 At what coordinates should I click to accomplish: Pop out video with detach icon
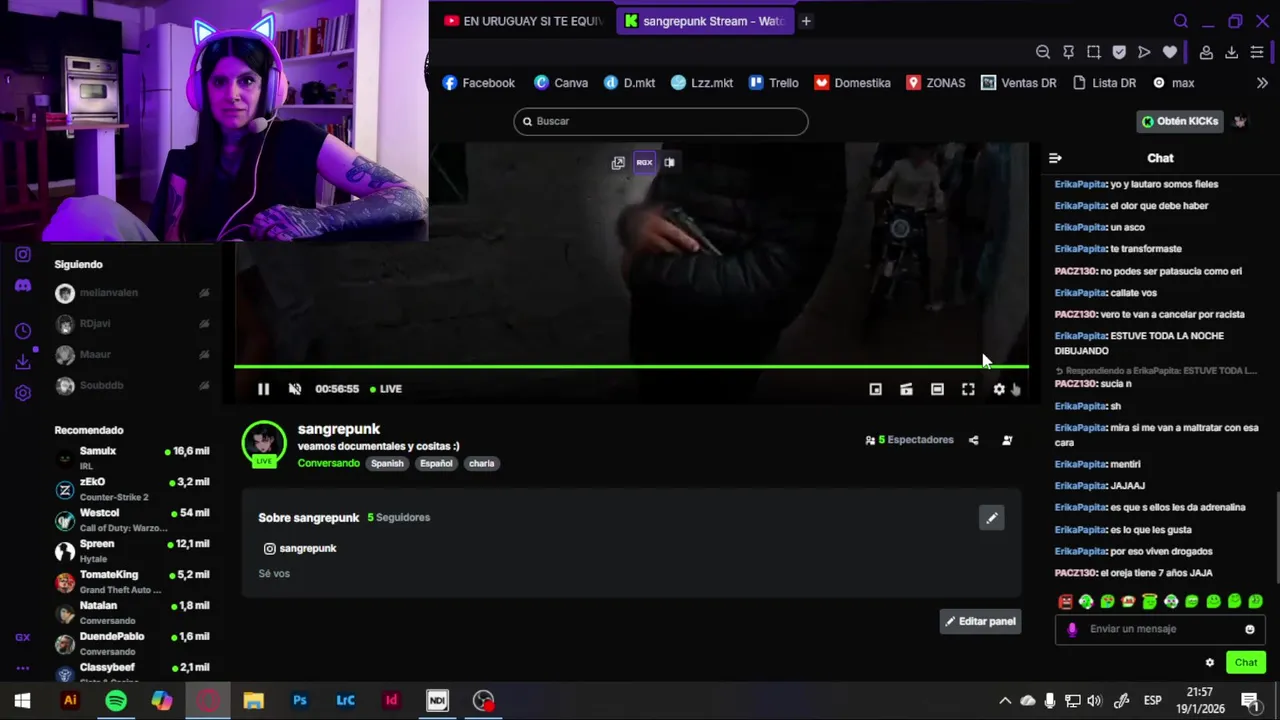[618, 162]
